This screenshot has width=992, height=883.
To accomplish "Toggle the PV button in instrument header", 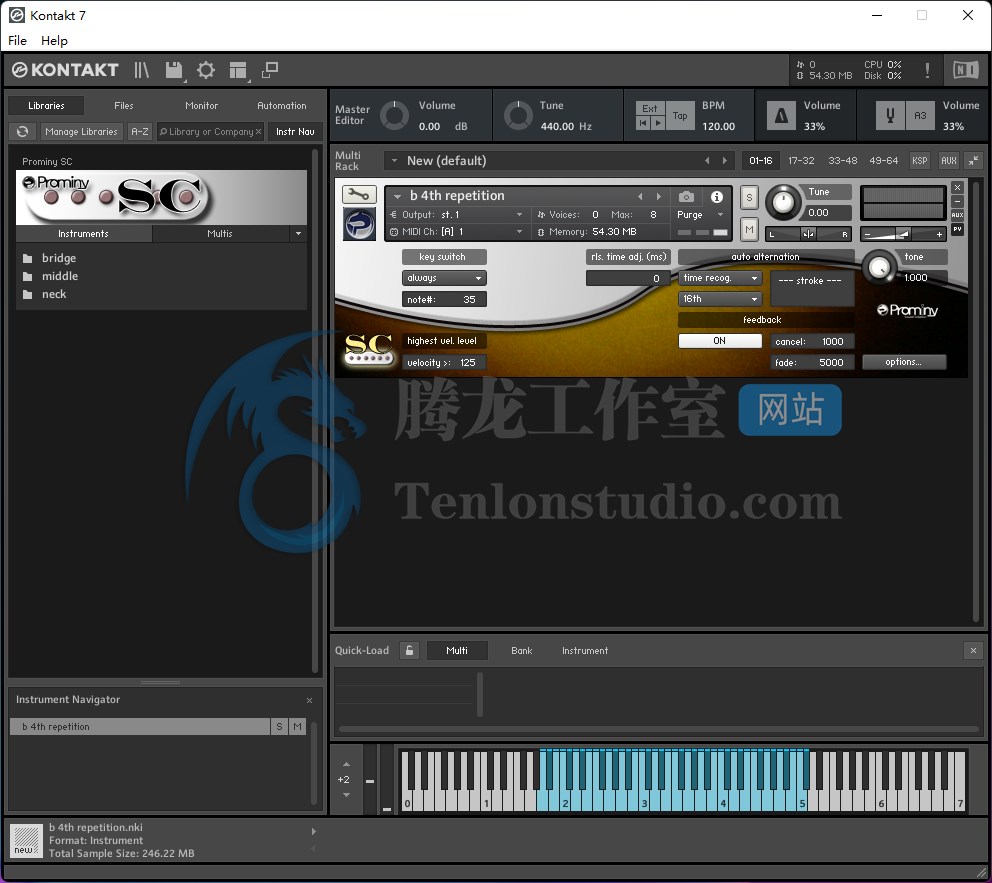I will [x=957, y=229].
